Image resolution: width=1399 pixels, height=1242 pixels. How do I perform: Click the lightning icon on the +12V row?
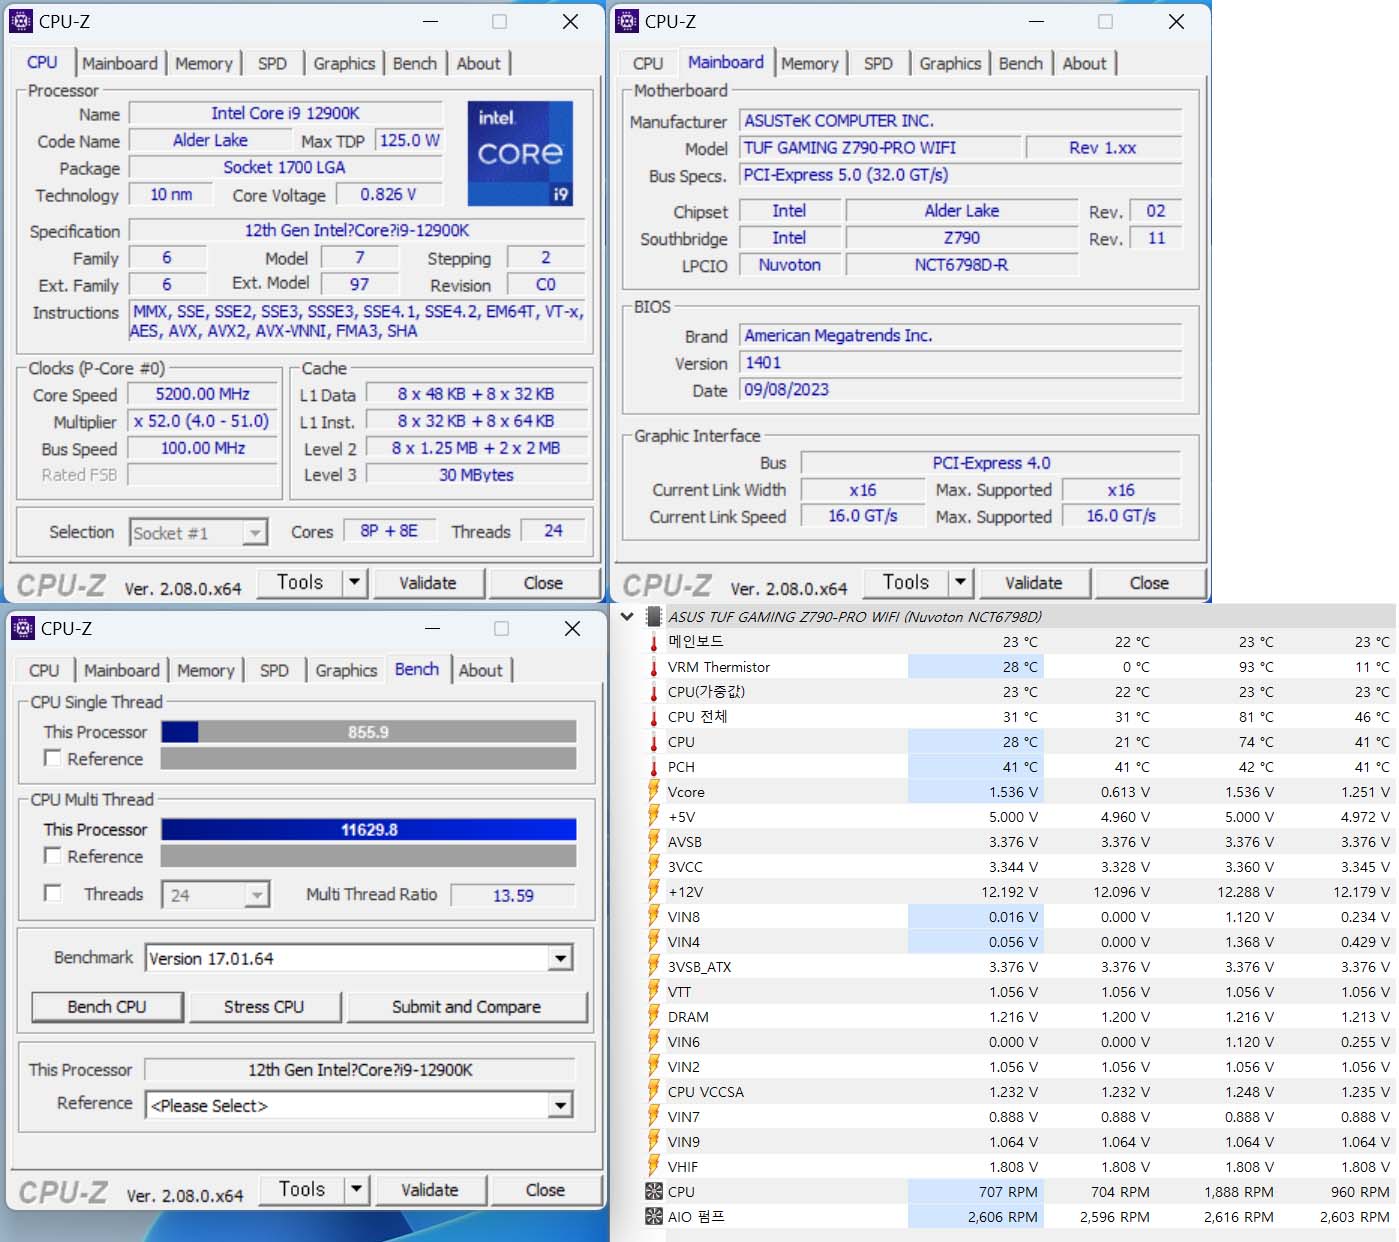pos(654,891)
